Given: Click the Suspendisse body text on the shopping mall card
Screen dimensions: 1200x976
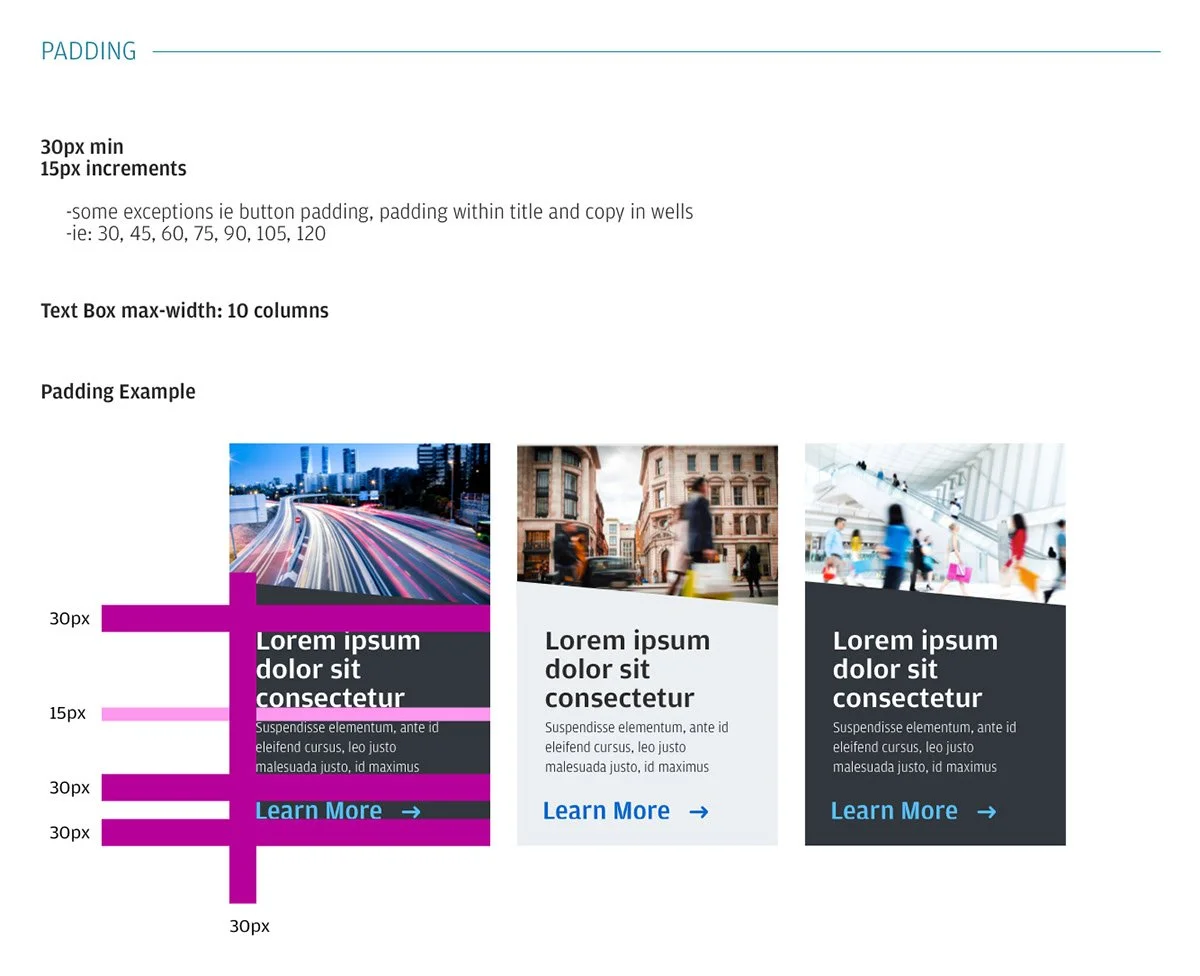Looking at the screenshot, I should tap(925, 747).
